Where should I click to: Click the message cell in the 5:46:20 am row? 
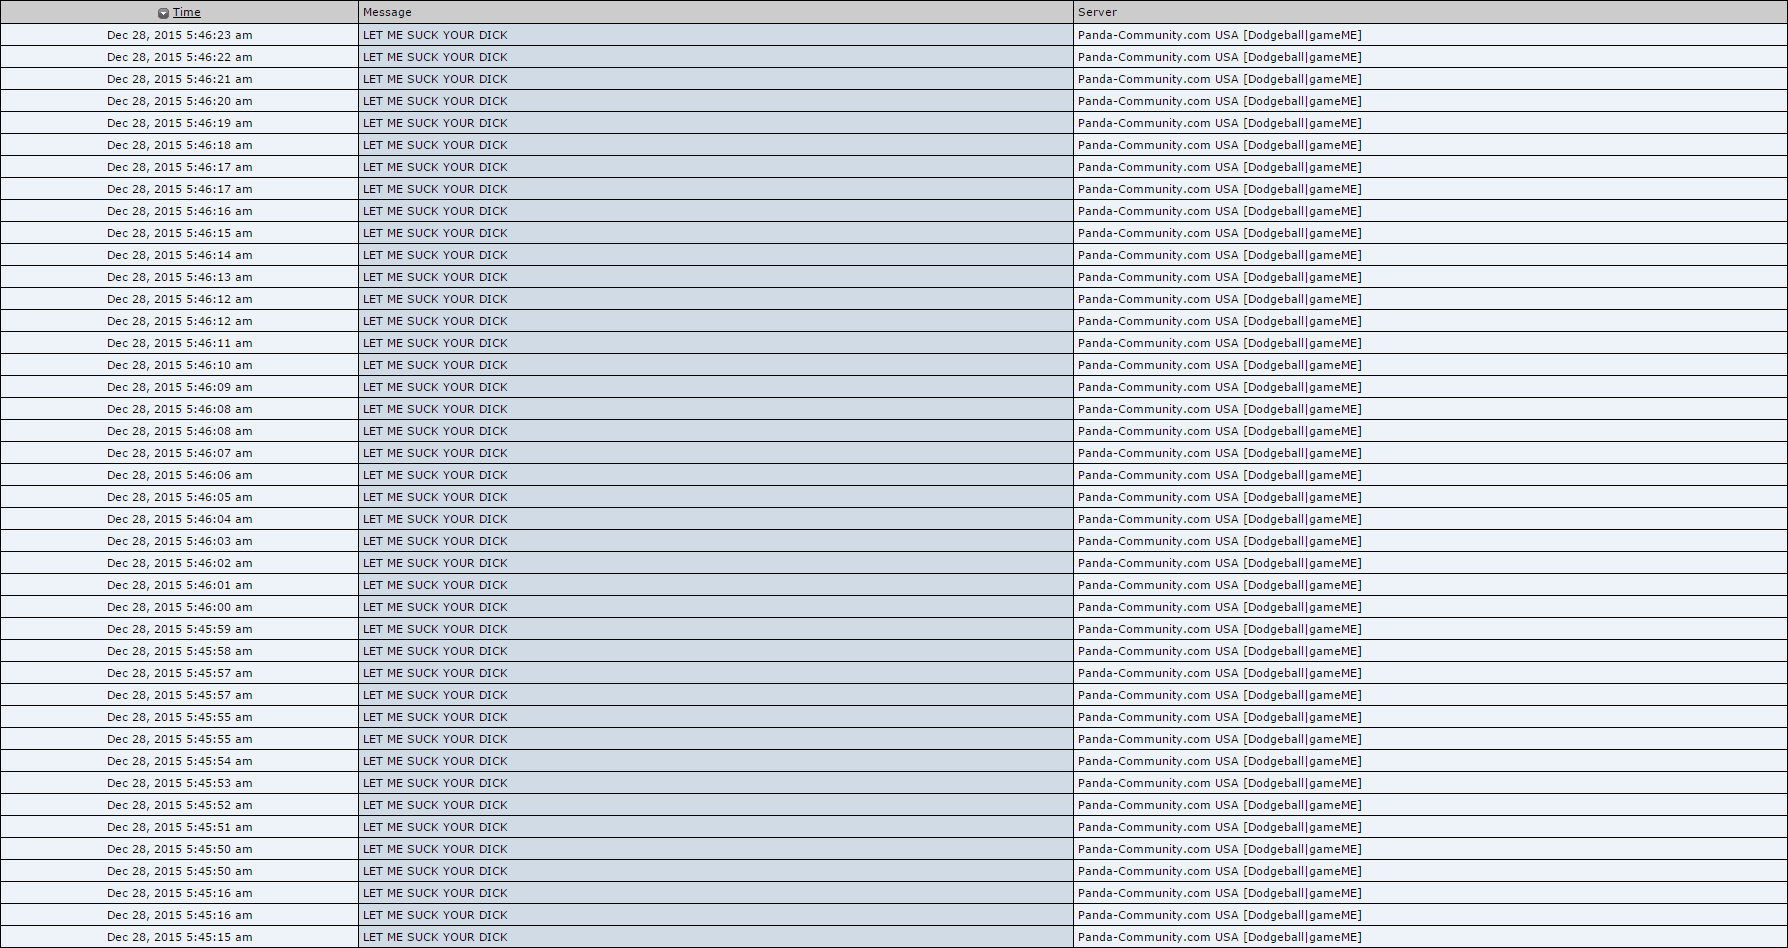435,101
